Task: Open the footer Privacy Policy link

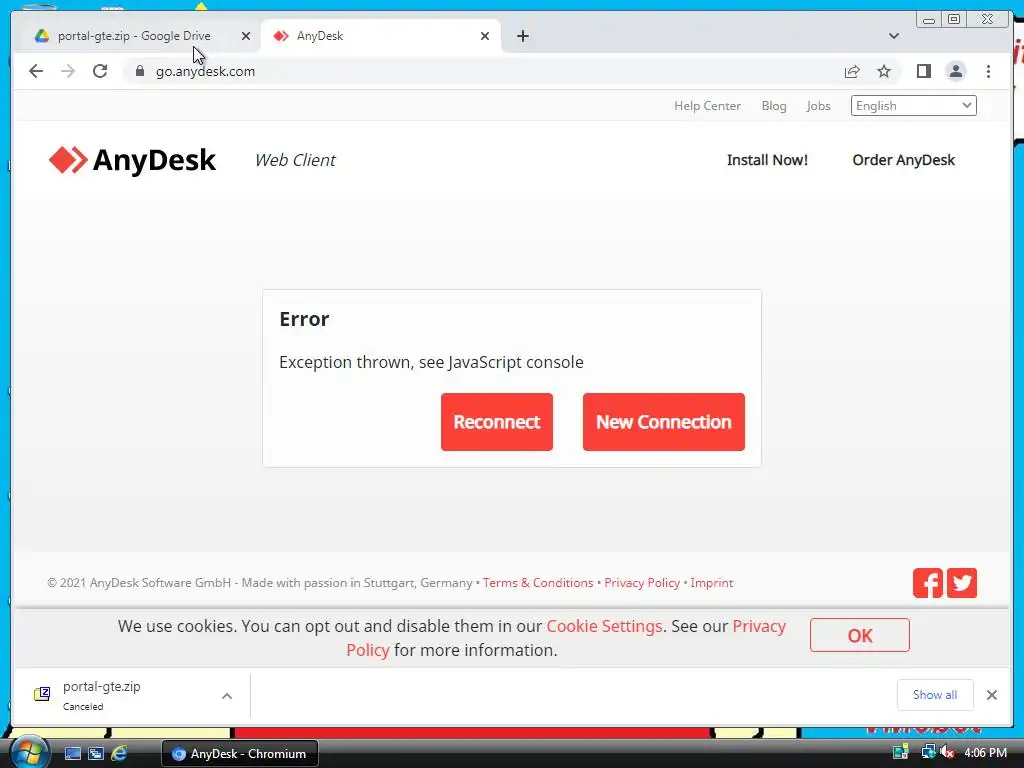Action: point(642,583)
